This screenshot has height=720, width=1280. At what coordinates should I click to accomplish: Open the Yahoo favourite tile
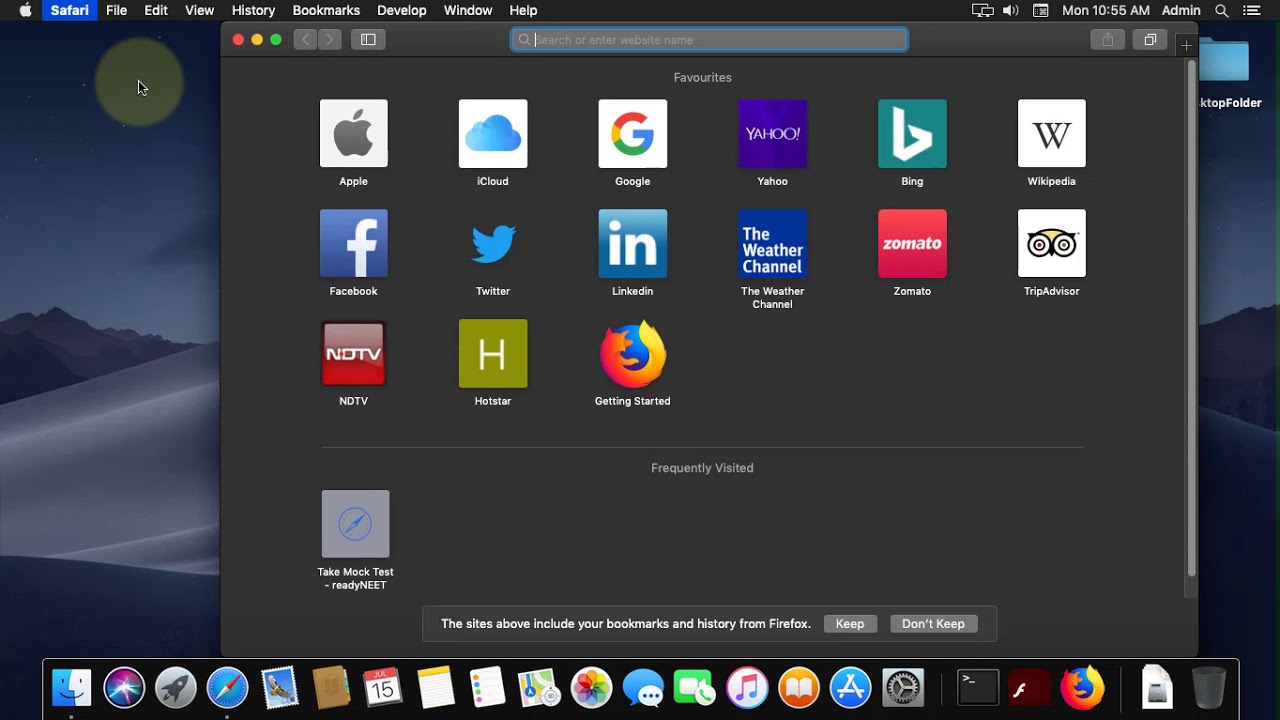(772, 133)
